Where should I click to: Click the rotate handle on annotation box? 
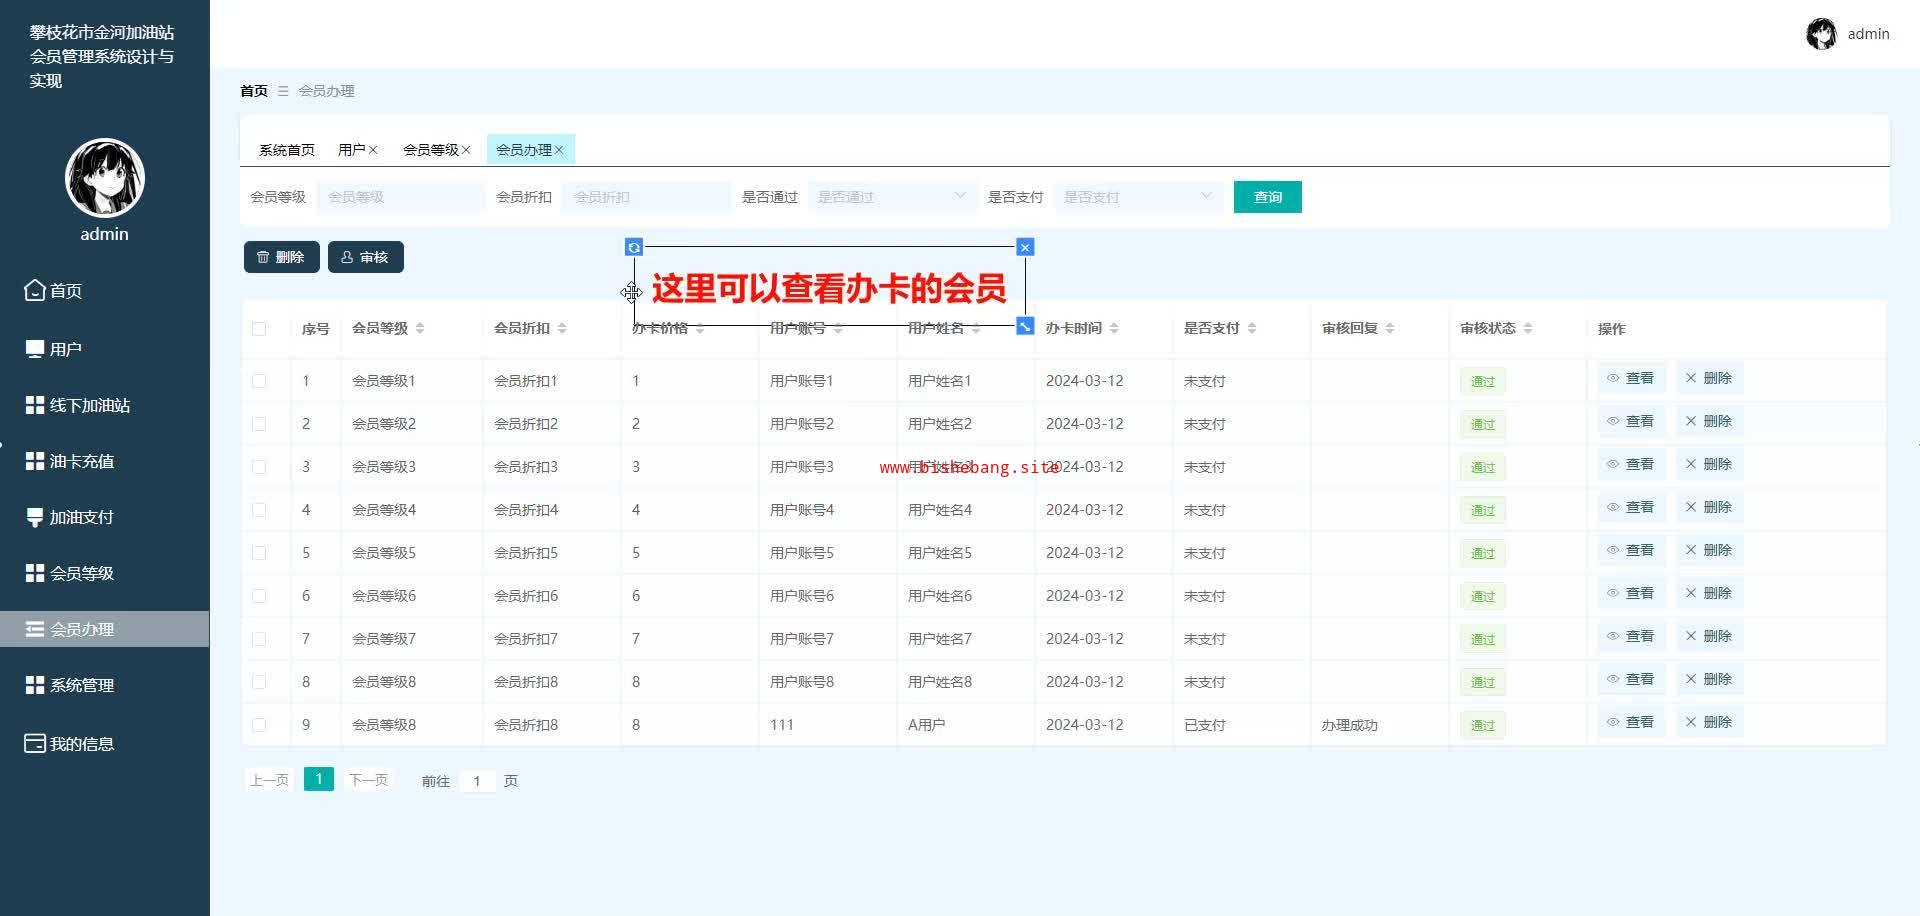tap(634, 247)
